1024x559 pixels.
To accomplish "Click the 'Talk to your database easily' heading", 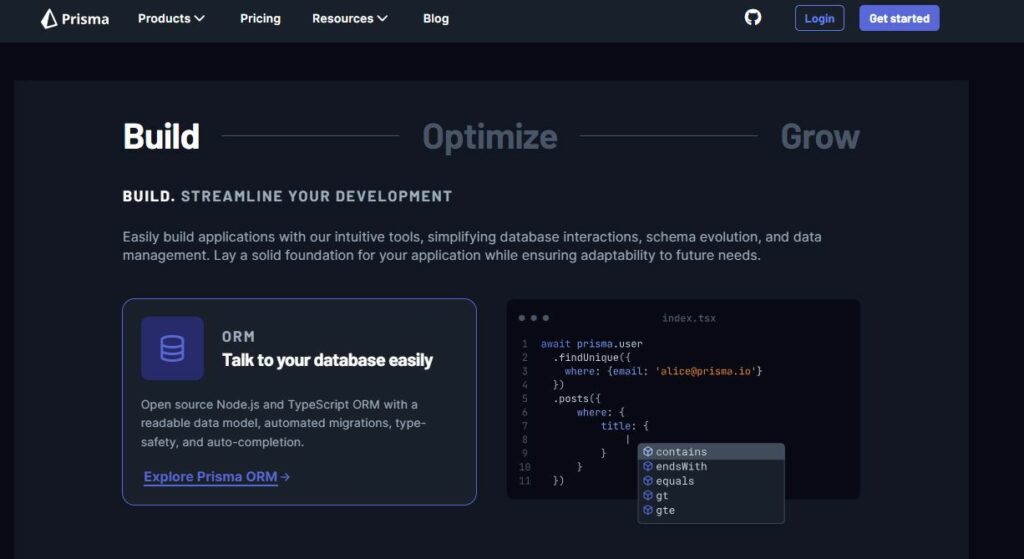I will pos(327,360).
